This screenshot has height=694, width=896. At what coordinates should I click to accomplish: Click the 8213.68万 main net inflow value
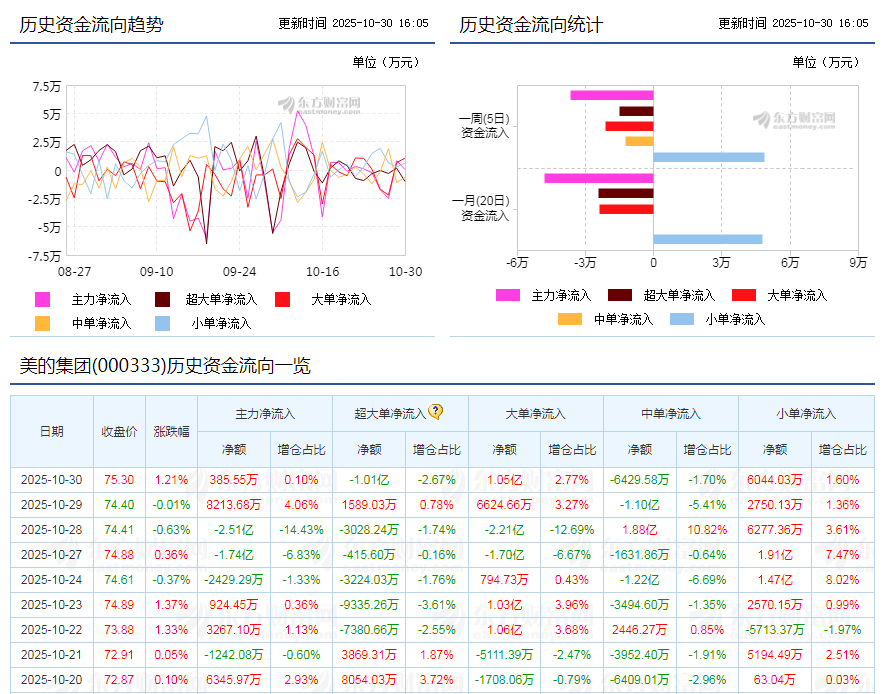pyautogui.click(x=234, y=505)
